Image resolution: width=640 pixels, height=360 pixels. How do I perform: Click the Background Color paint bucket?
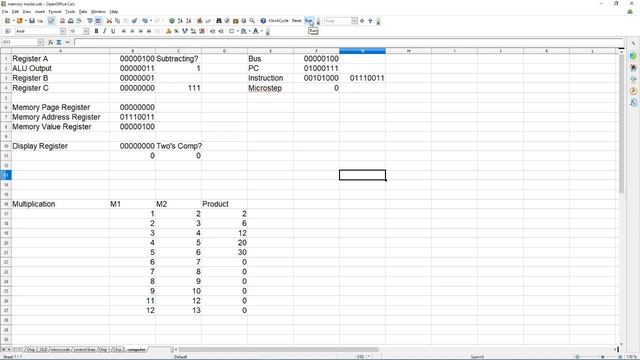point(244,31)
